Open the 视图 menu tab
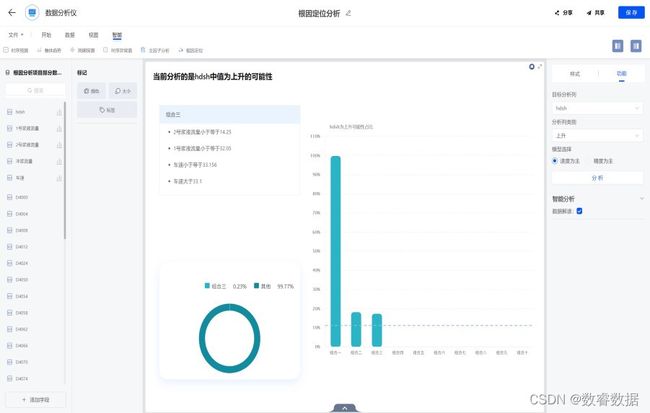 [x=93, y=35]
